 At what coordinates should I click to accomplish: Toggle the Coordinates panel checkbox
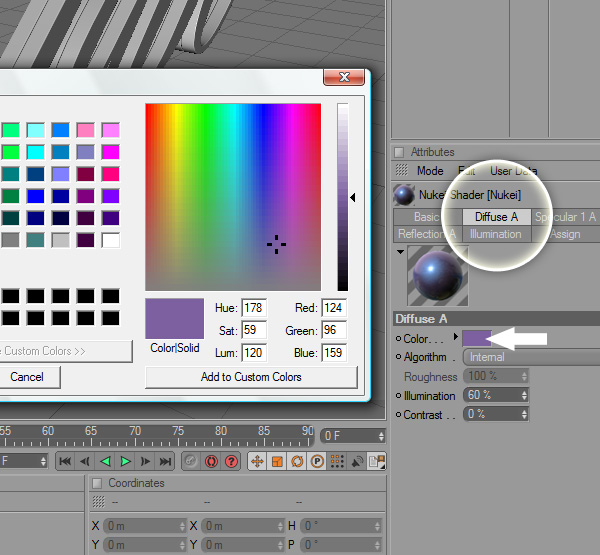96,483
